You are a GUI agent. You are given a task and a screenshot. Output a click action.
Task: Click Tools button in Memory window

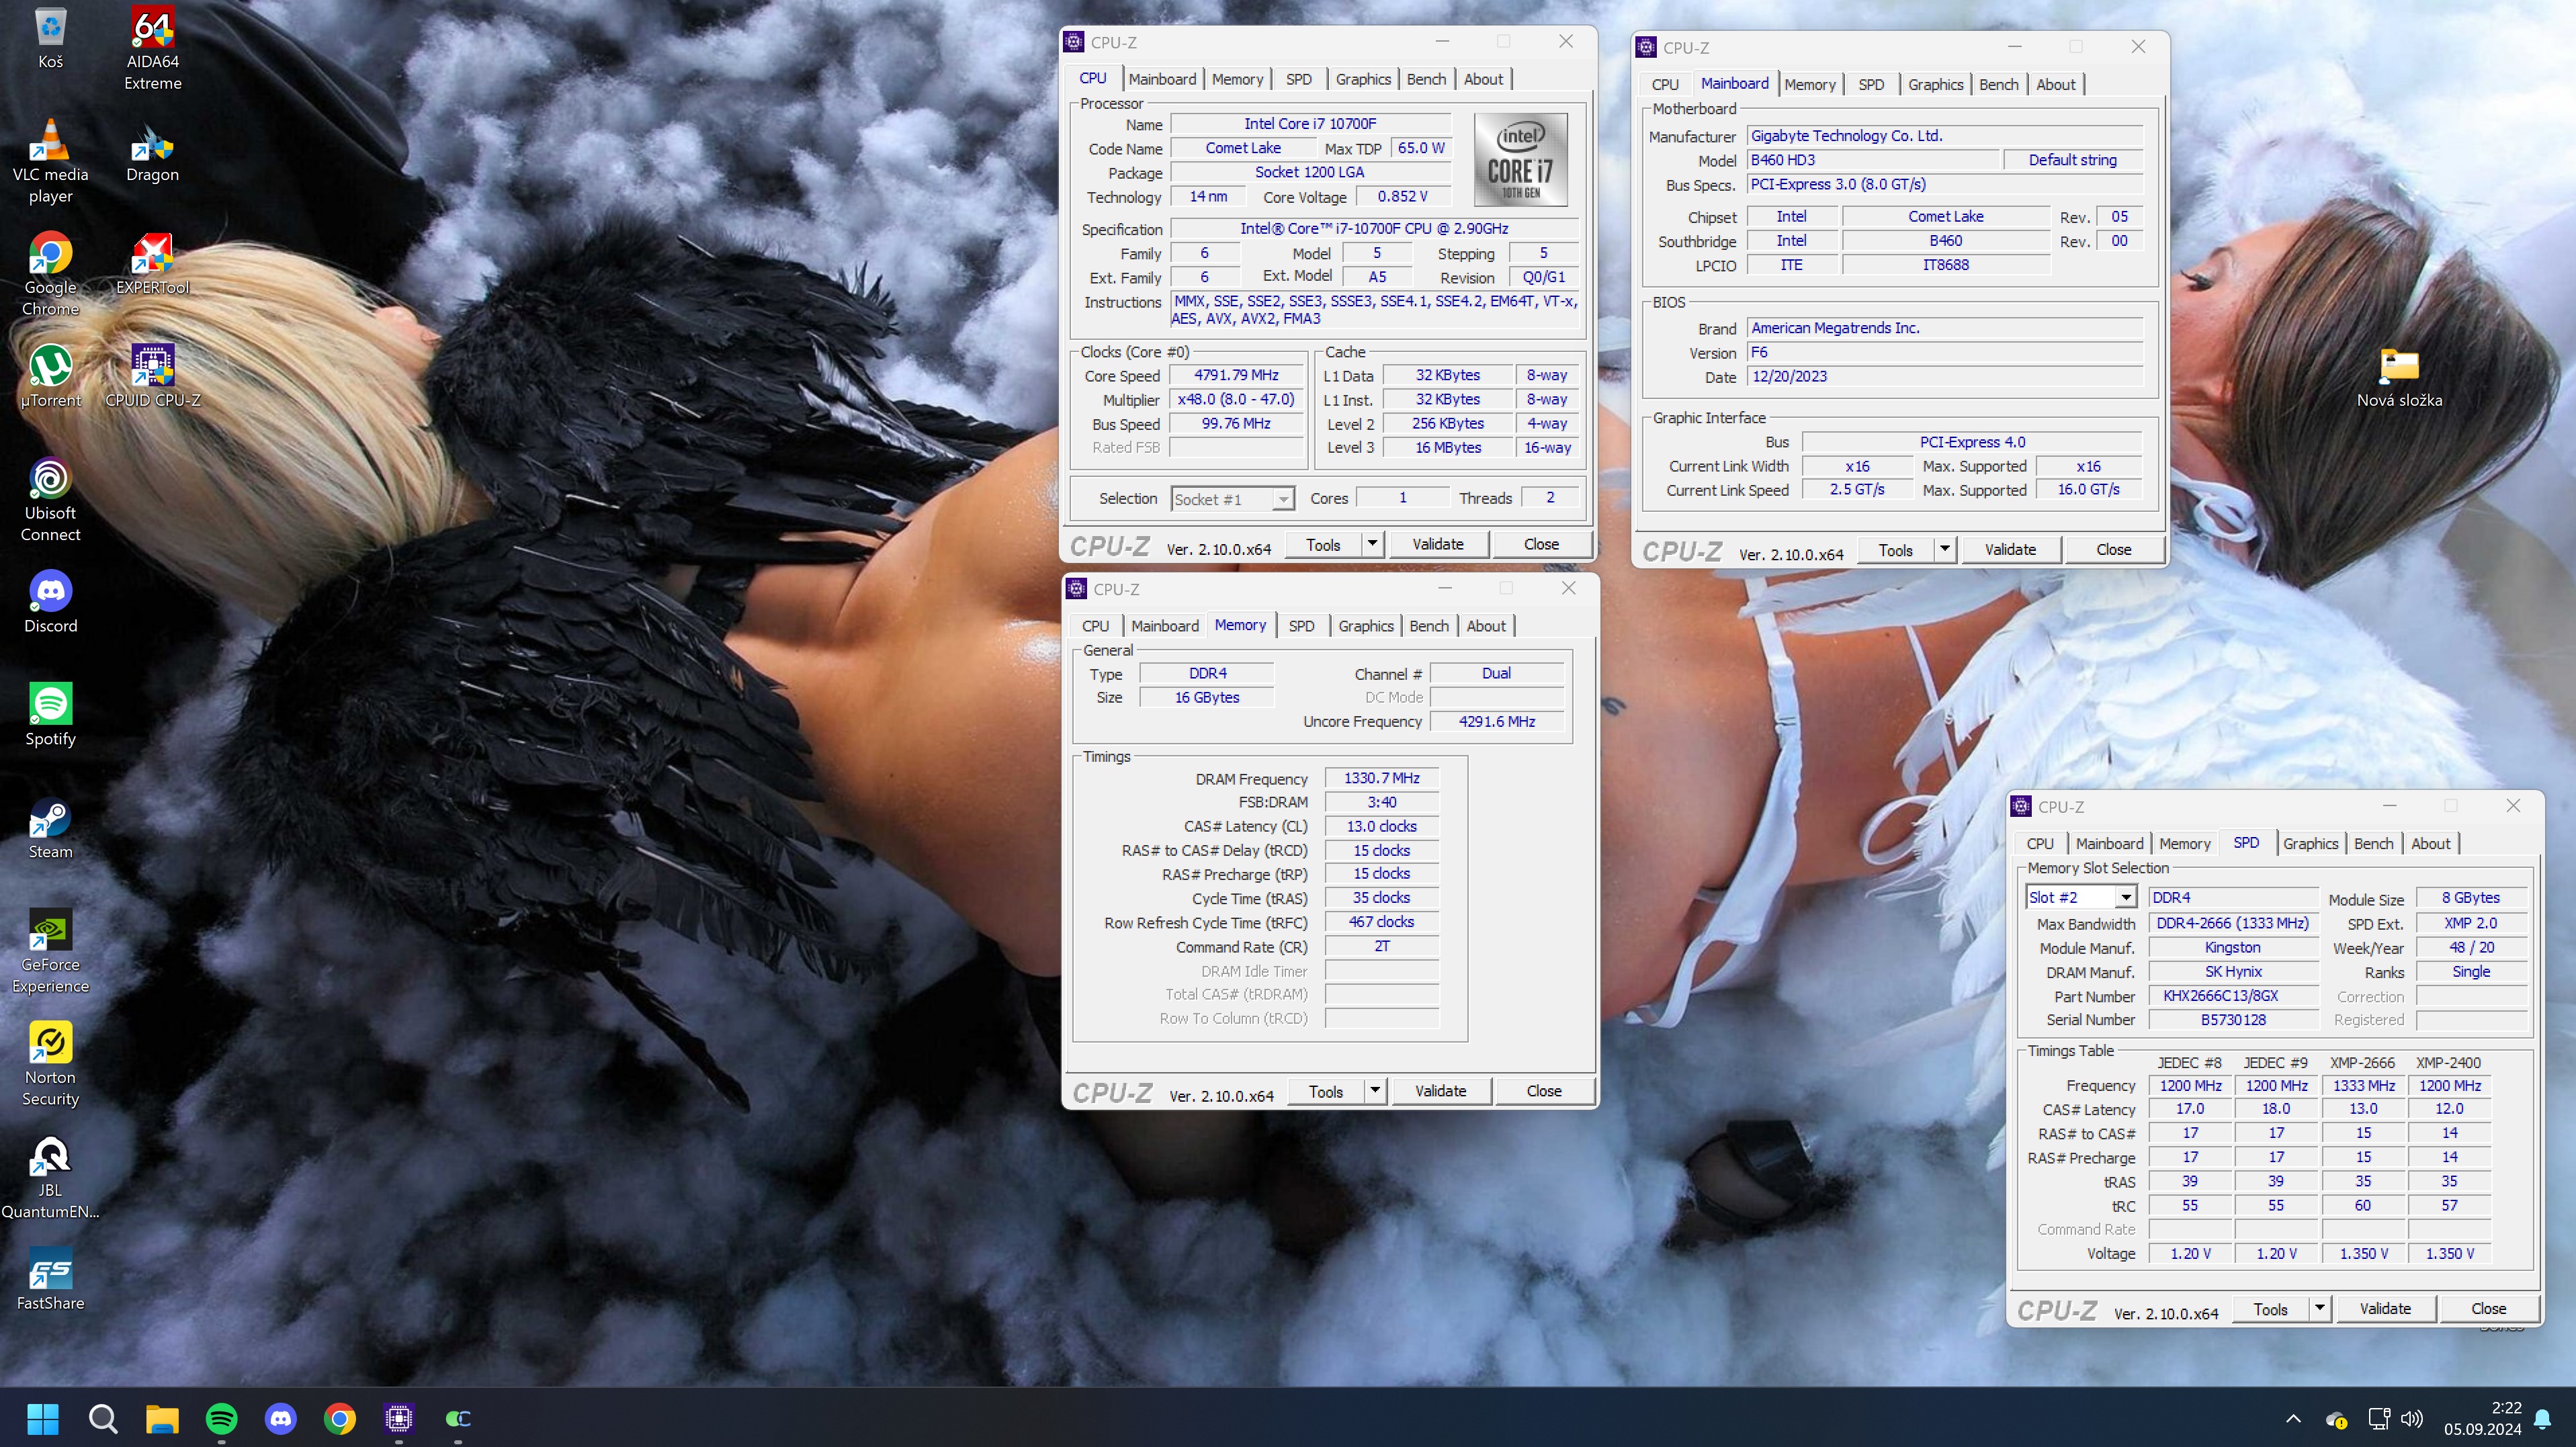coord(1326,1091)
